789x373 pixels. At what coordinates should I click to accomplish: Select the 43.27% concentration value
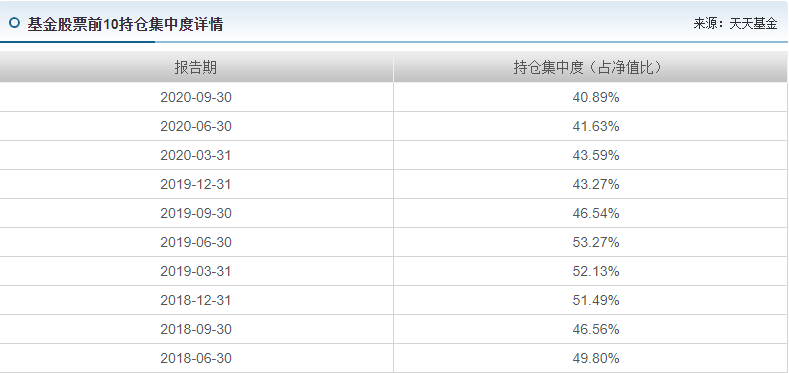(x=596, y=184)
